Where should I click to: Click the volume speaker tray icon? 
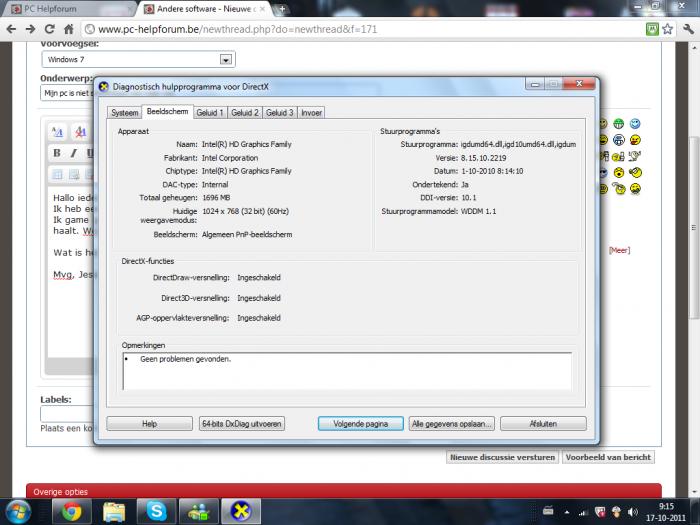click(x=632, y=512)
